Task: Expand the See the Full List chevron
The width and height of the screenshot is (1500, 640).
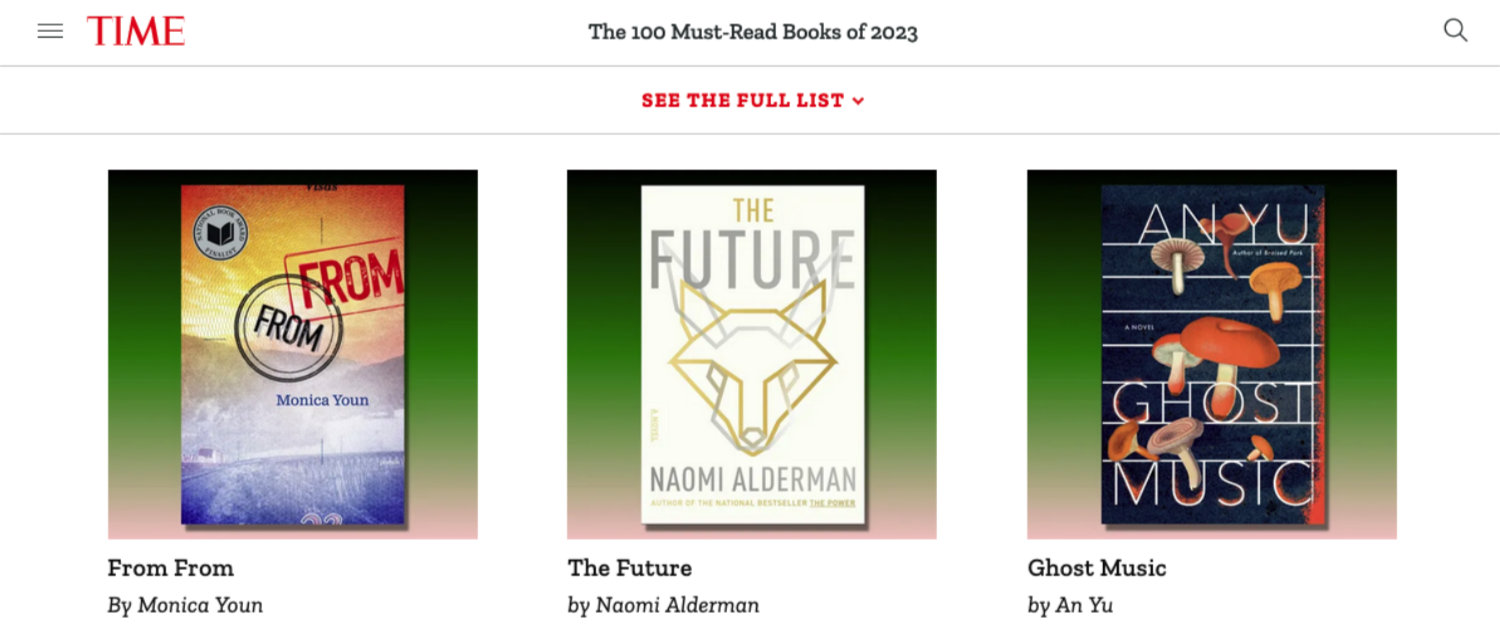Action: 858,101
